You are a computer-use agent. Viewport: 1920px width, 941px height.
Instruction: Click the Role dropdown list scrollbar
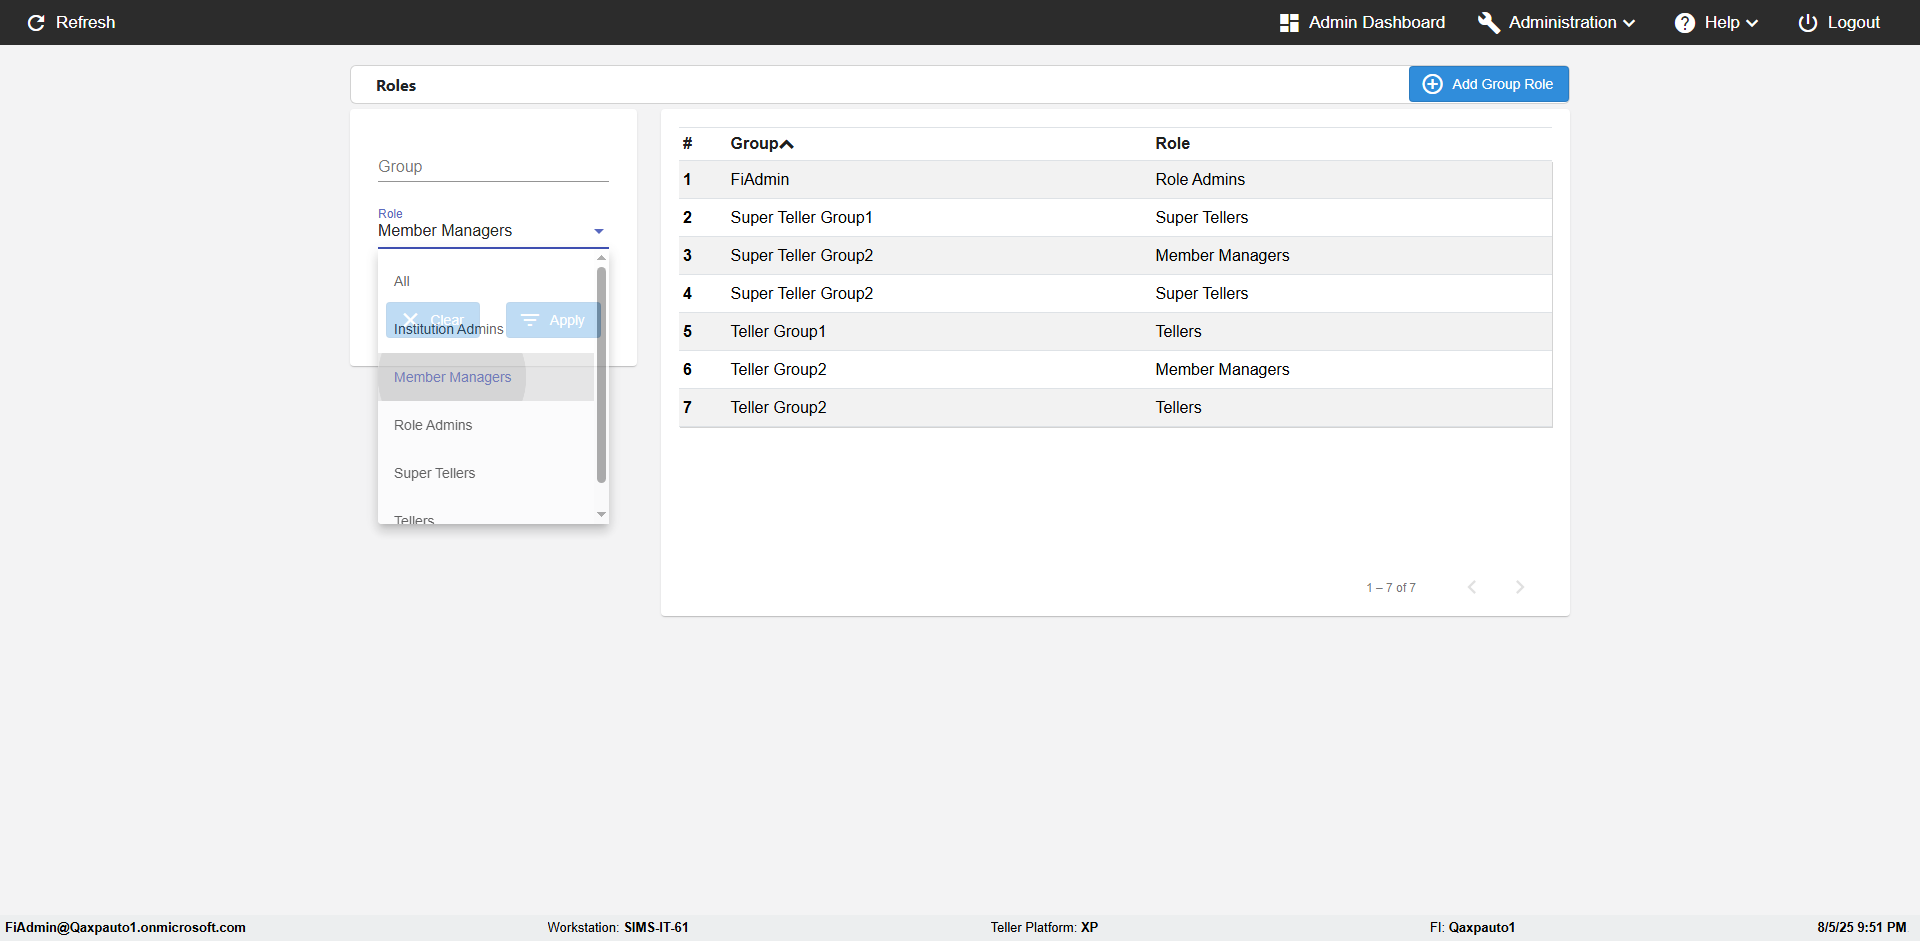click(x=601, y=375)
